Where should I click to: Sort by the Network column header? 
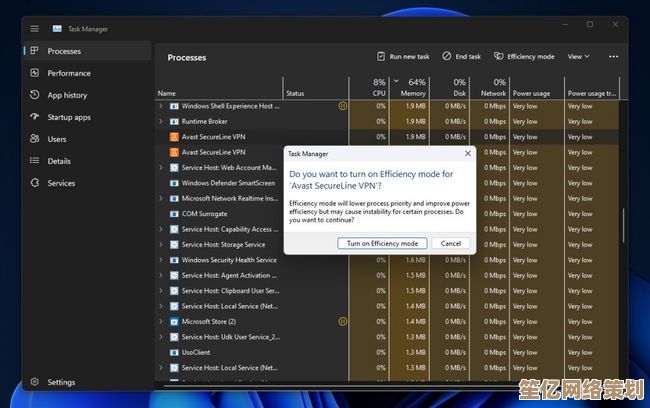490,87
